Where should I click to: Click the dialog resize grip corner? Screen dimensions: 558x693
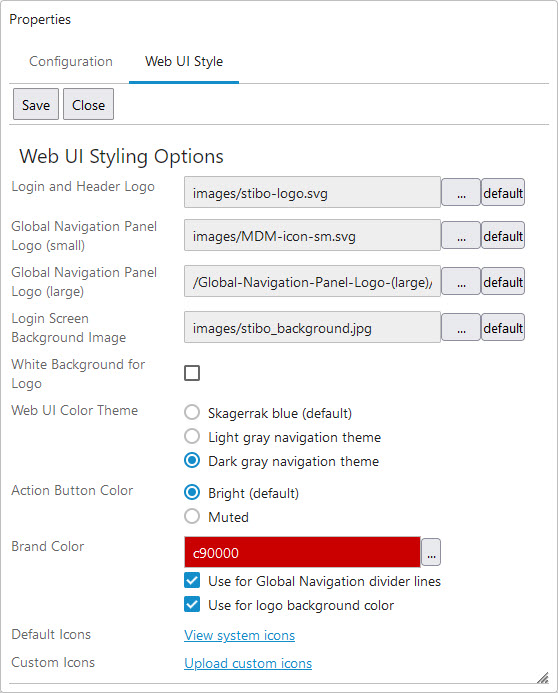(543, 678)
